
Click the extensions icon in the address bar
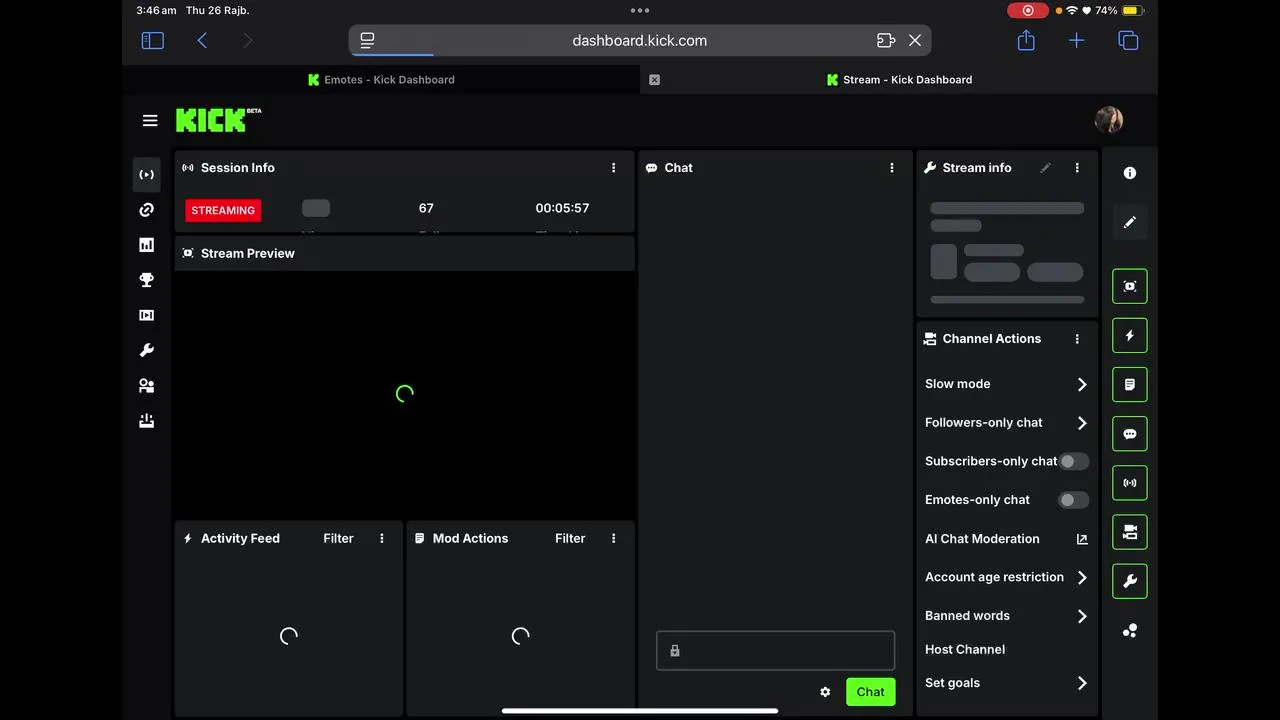tap(885, 41)
